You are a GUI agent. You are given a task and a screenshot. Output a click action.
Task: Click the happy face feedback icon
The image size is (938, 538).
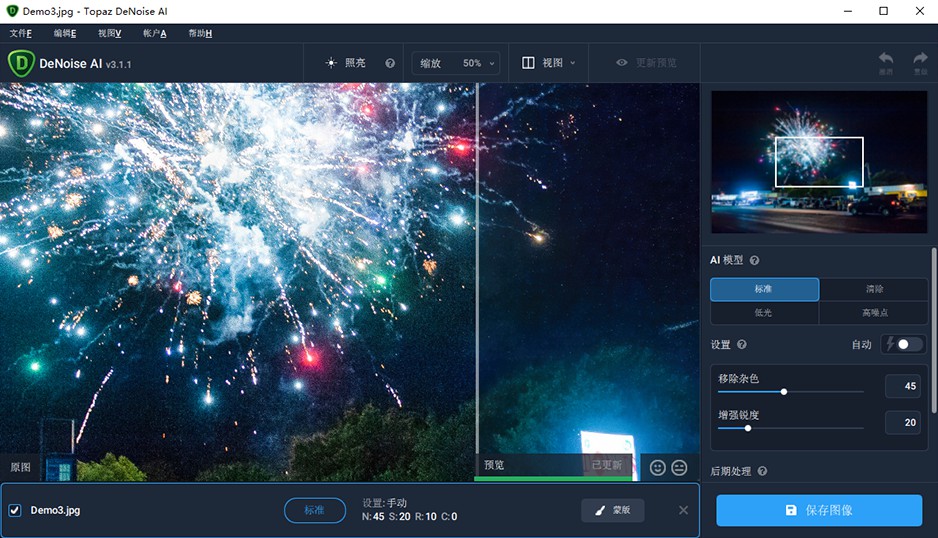657,468
